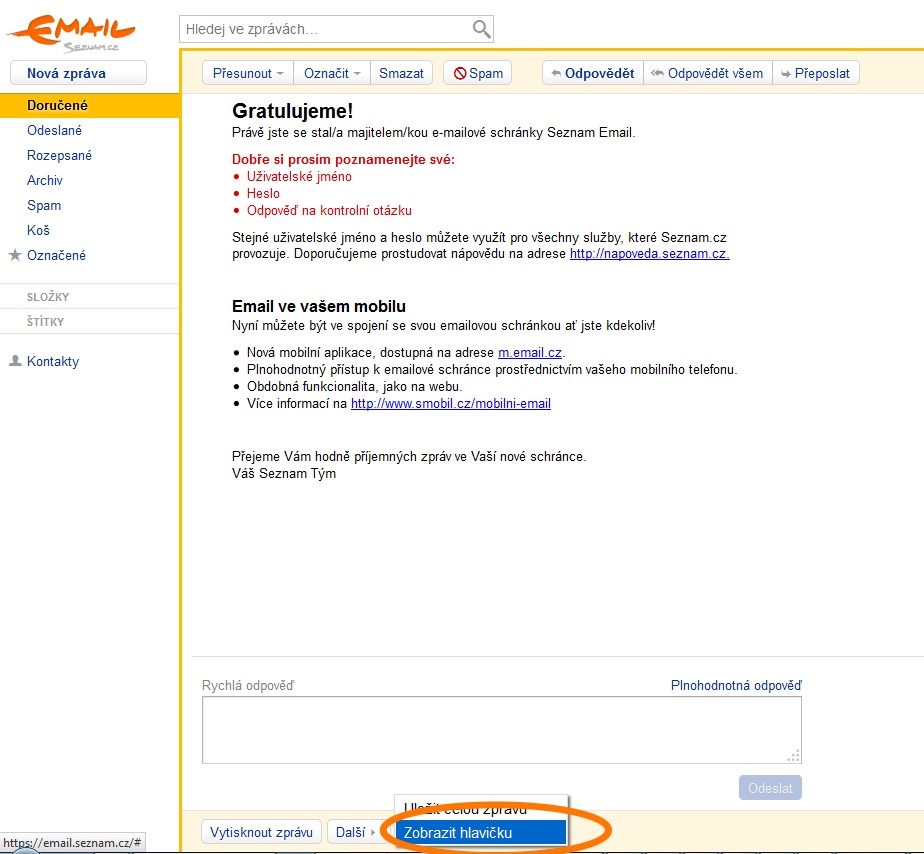
Task: Click the Hledej ve zprávách search field
Action: (325, 29)
